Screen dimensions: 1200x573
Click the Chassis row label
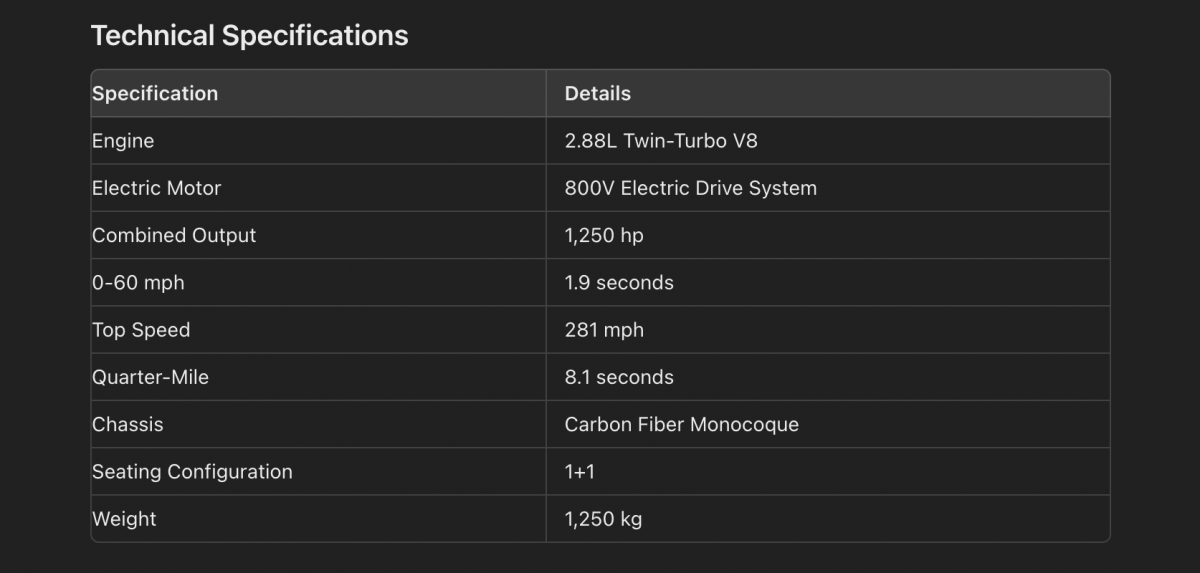pyautogui.click(x=128, y=424)
